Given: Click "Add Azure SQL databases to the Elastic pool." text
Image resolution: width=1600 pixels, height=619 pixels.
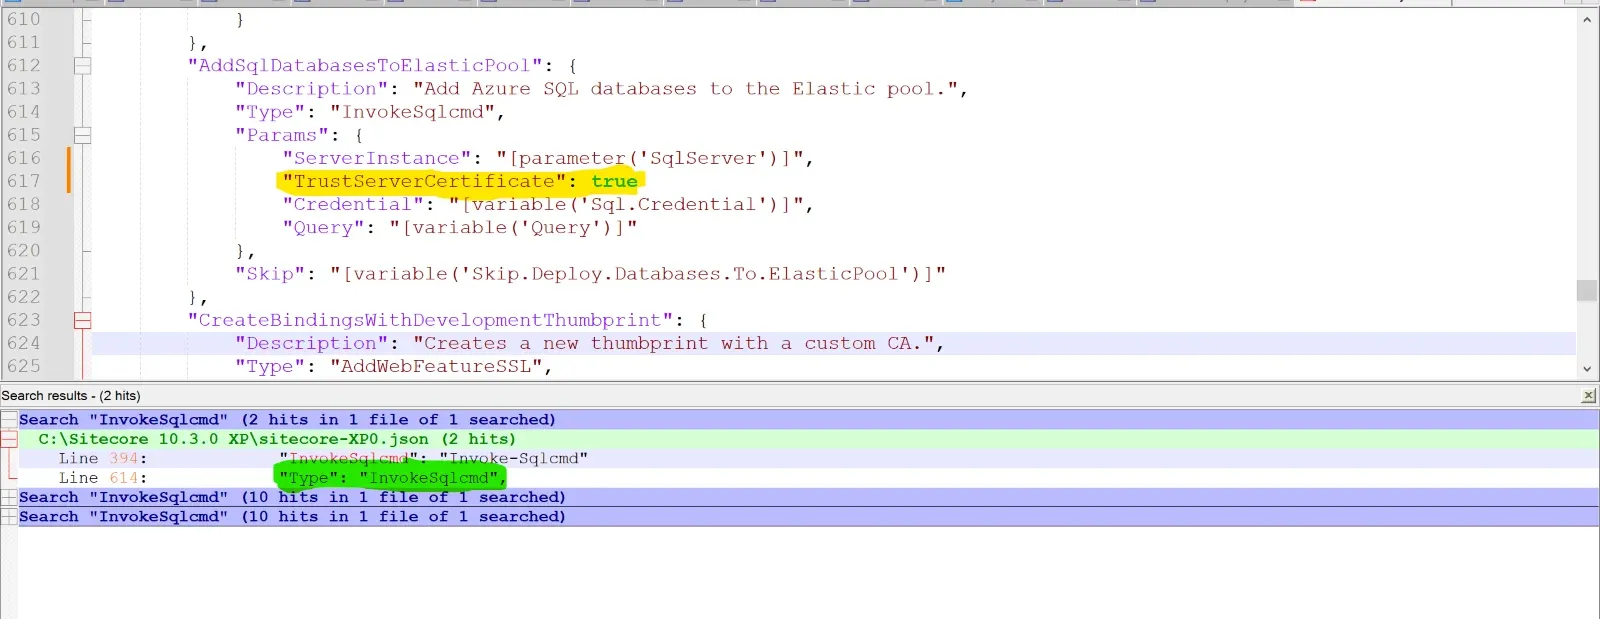Looking at the screenshot, I should coord(685,89).
